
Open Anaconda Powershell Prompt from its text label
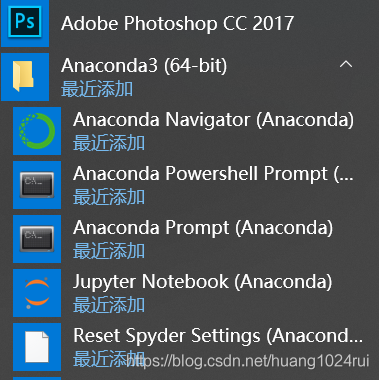coord(213,173)
